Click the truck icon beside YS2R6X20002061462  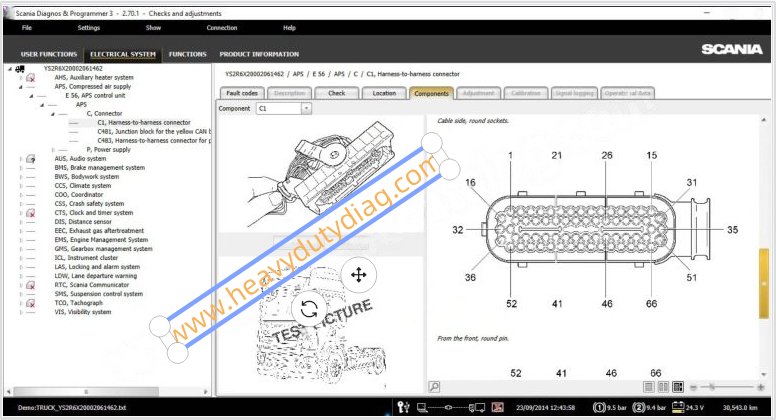click(x=20, y=69)
